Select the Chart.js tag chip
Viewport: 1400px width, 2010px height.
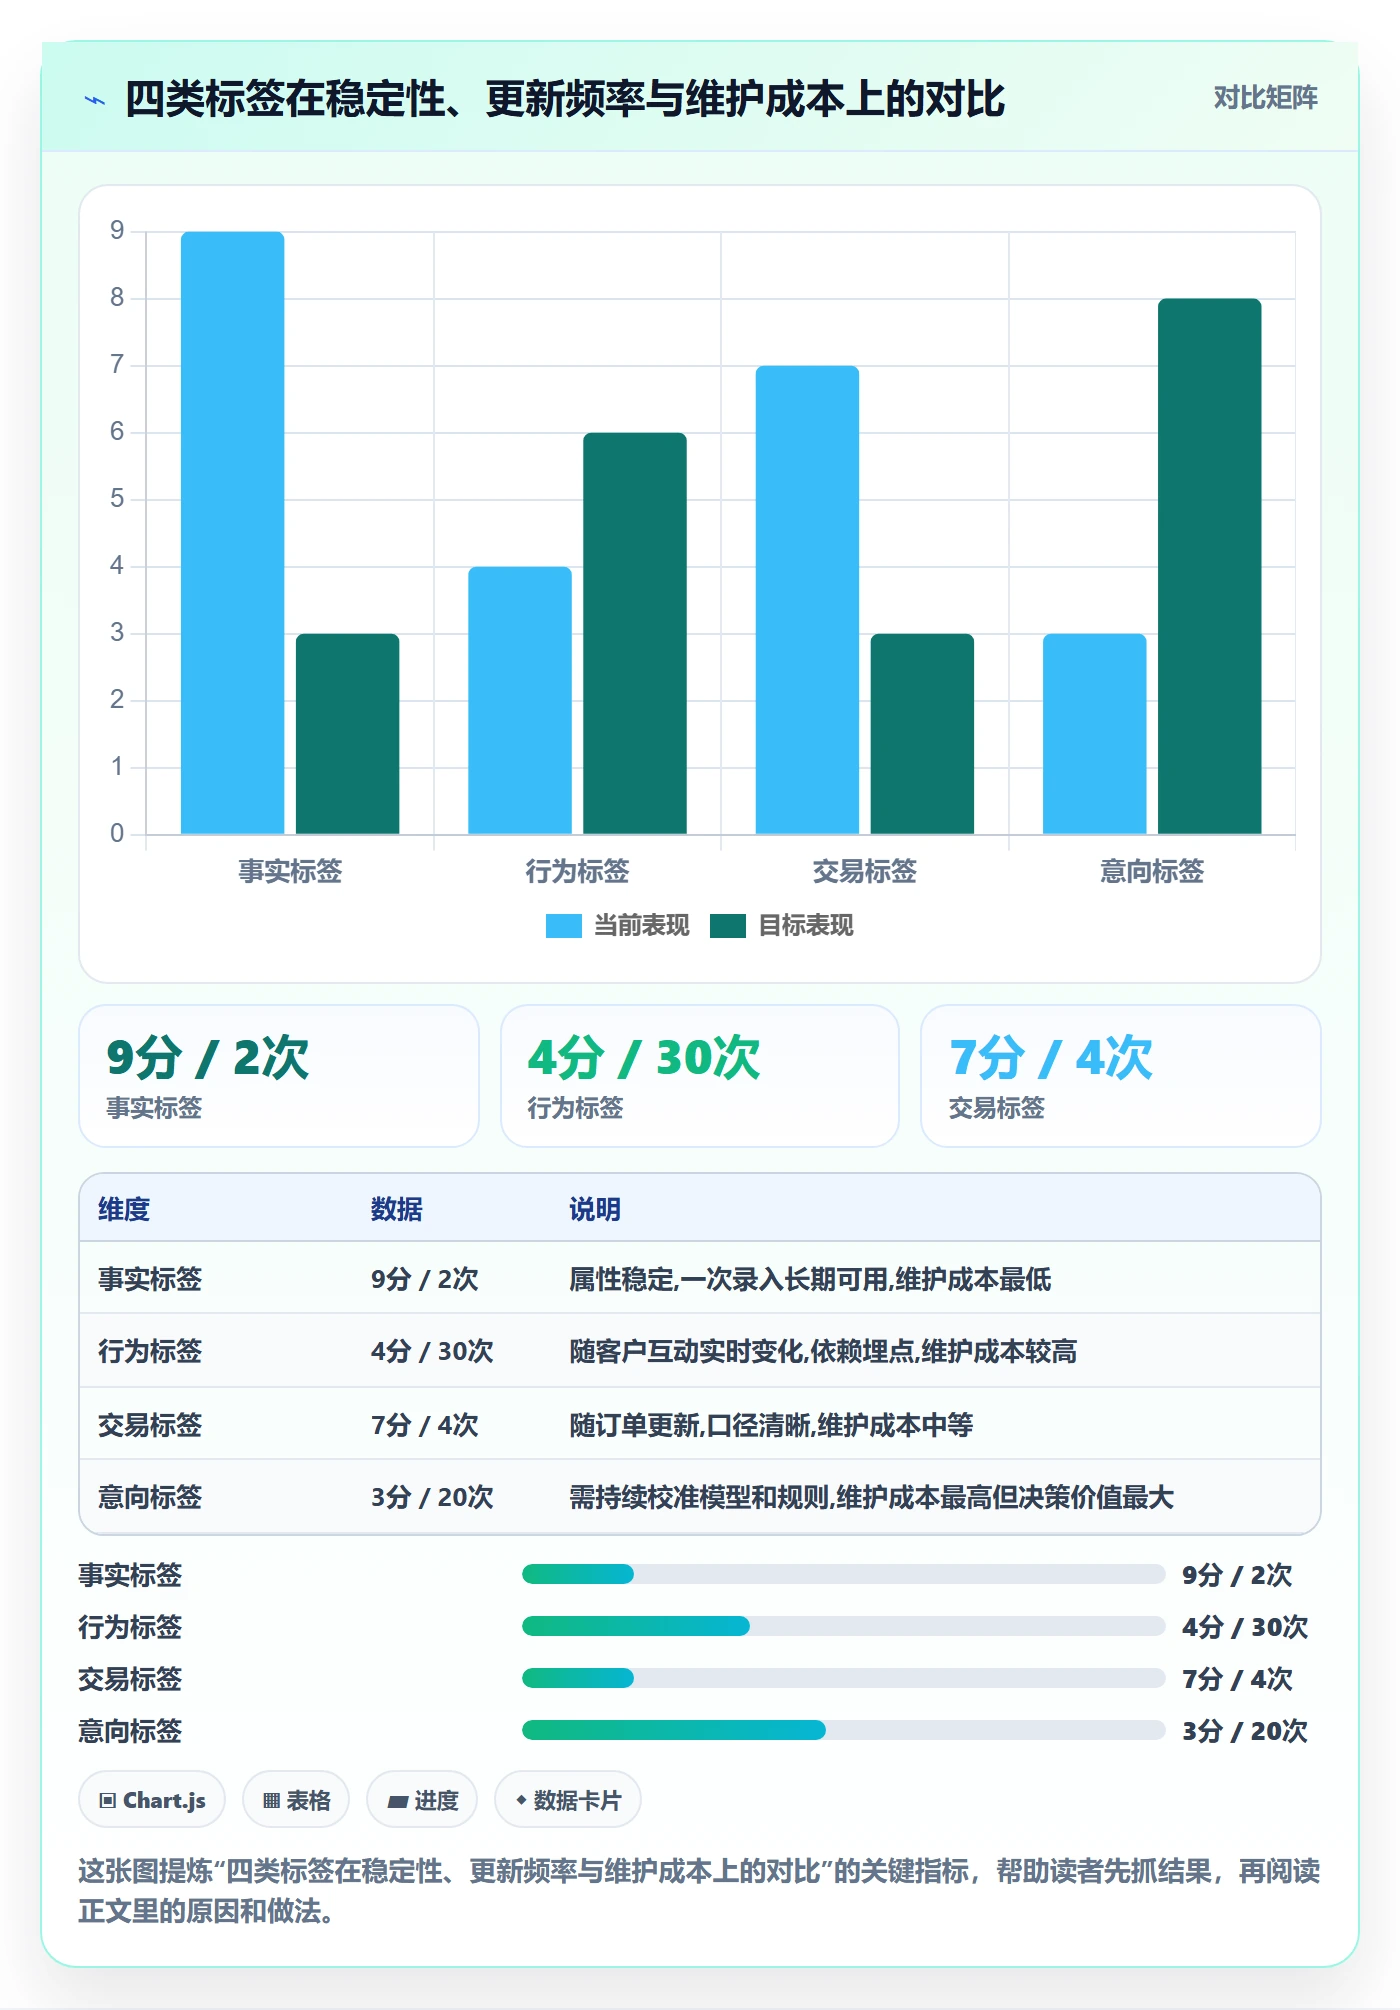[152, 1800]
